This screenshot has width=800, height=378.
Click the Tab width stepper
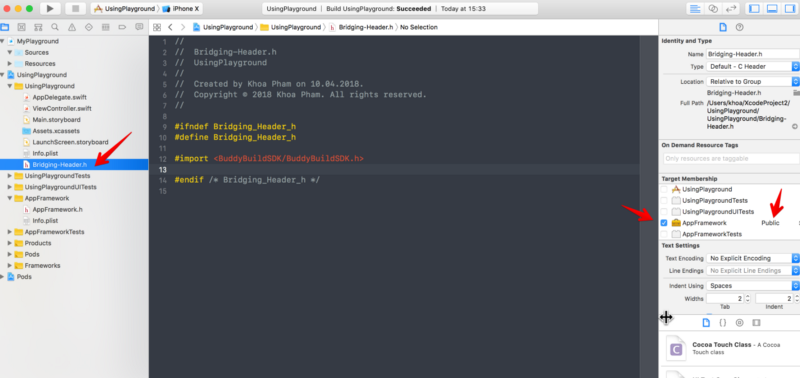coord(748,299)
